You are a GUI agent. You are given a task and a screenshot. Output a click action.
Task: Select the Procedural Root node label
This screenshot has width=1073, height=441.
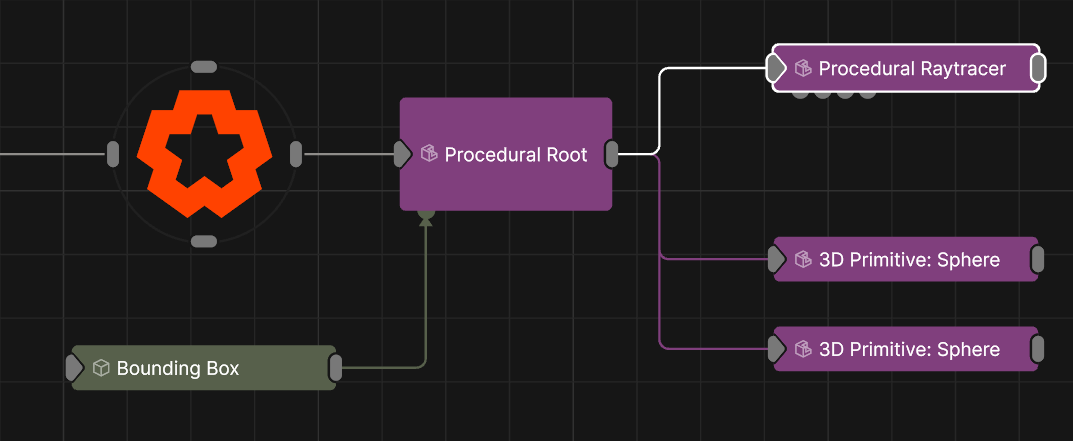tap(516, 154)
